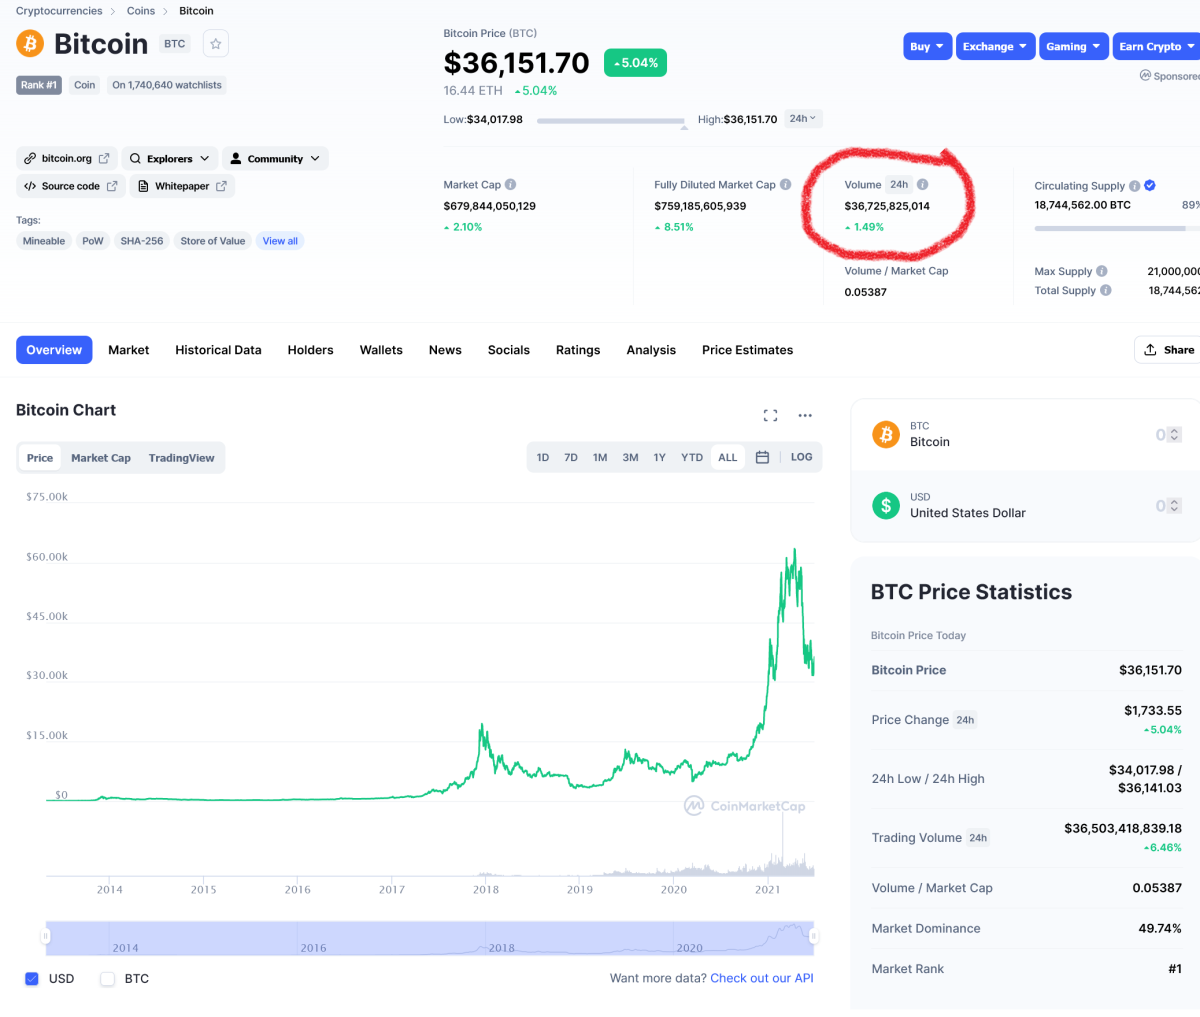Click the PoW tag

click(93, 241)
